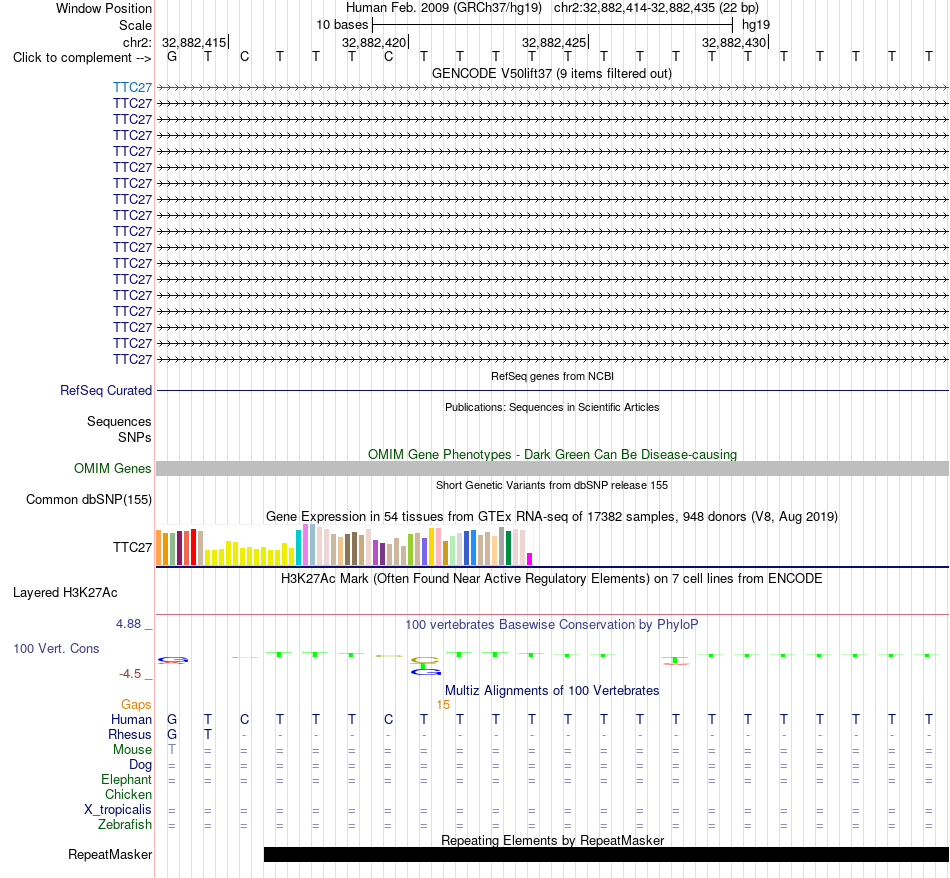Select the Mouse species label
Screen dimensions: 950x878
[x=132, y=750]
